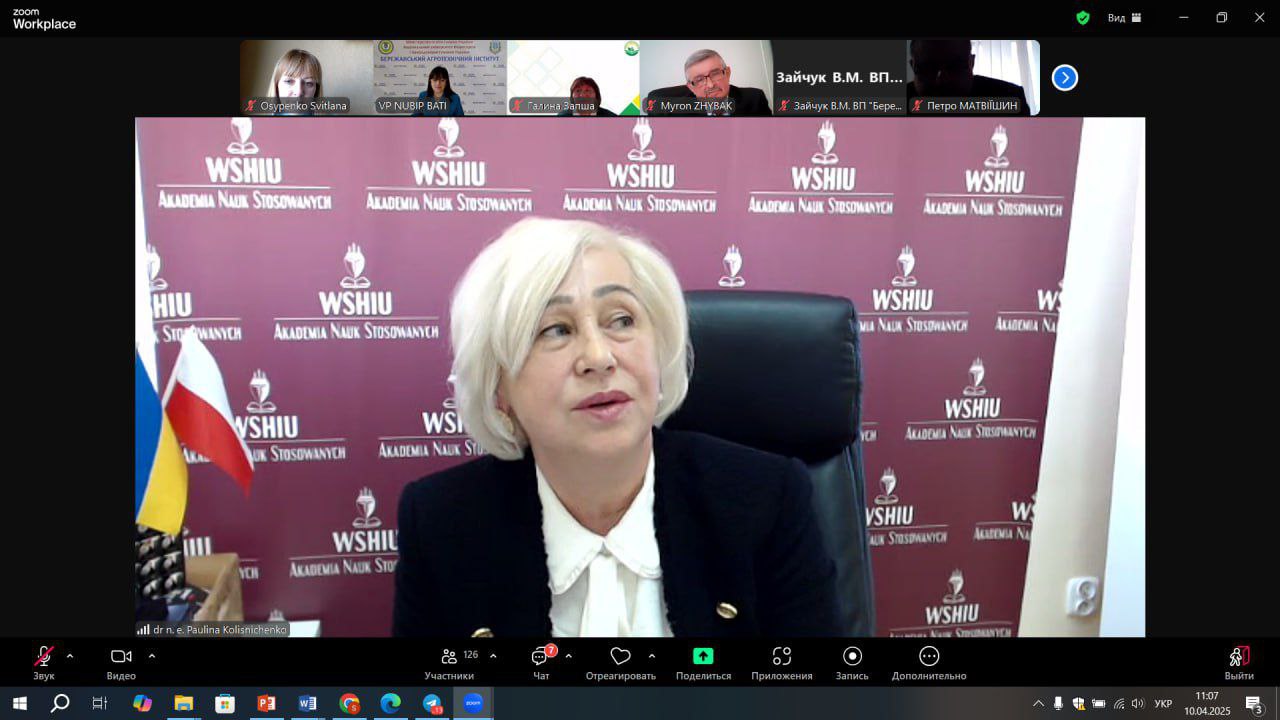This screenshot has height=720, width=1280.
Task: Open the Дополнительно more options icon
Action: point(929,657)
